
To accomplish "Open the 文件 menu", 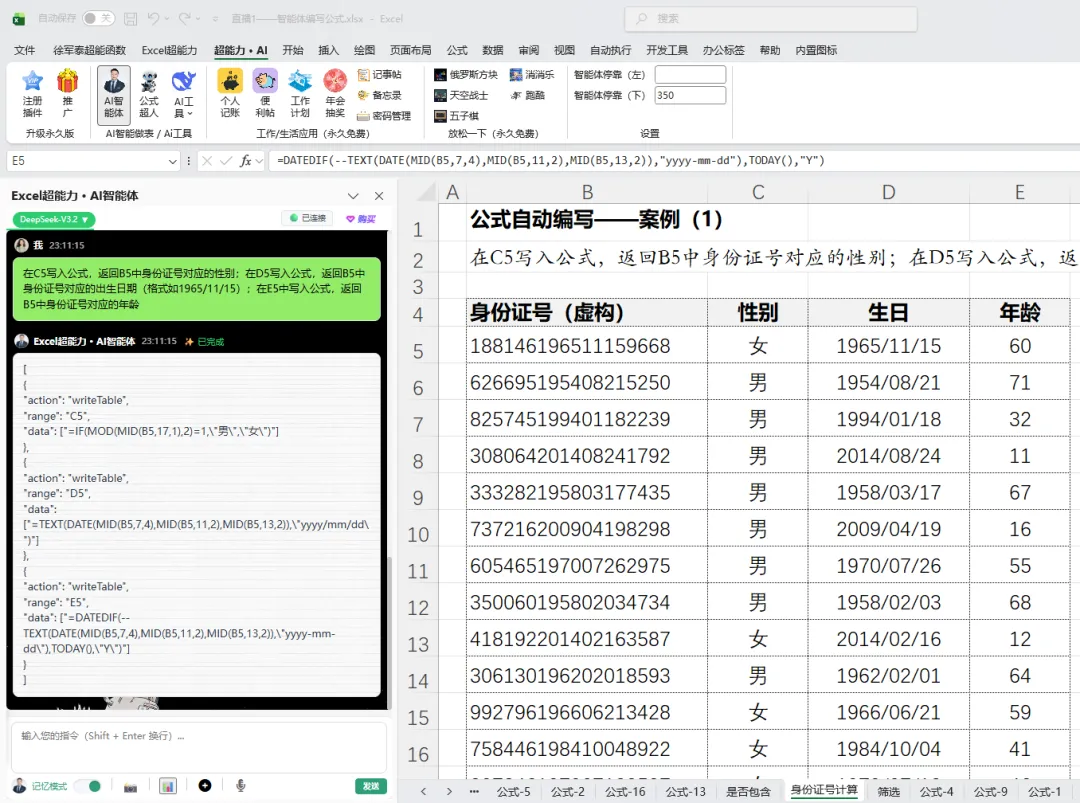I will [x=24, y=50].
